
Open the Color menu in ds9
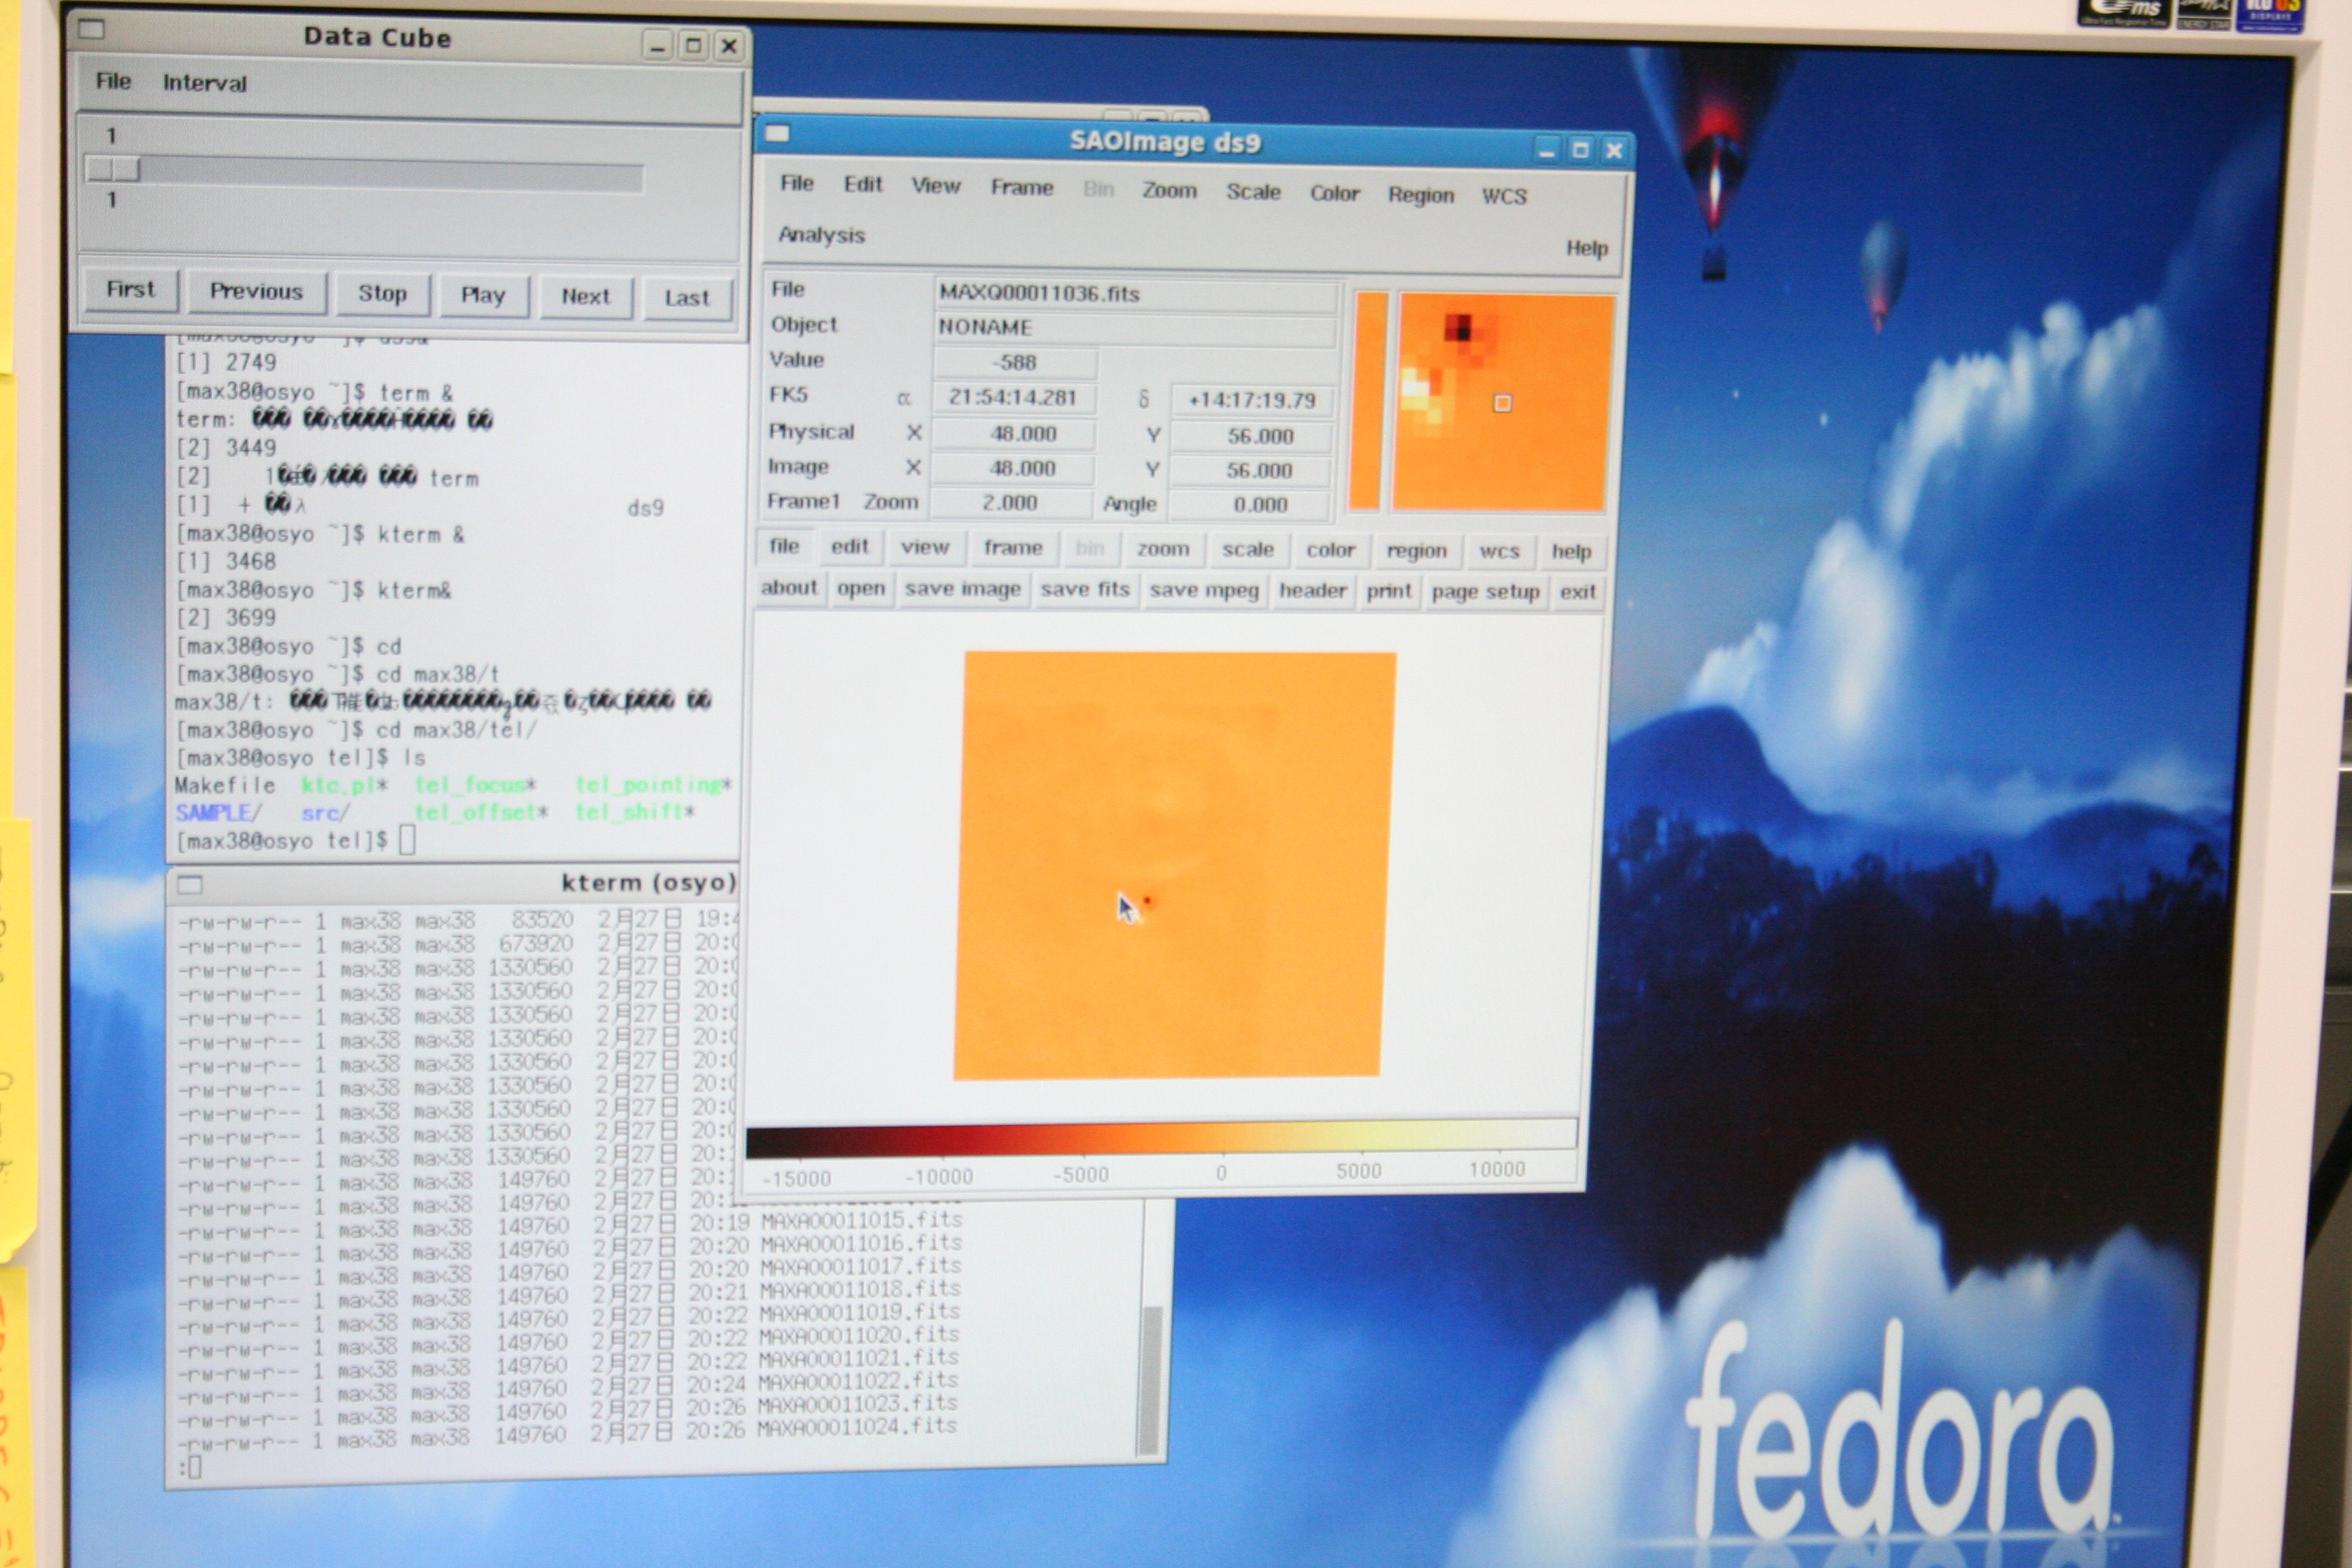(x=1335, y=193)
